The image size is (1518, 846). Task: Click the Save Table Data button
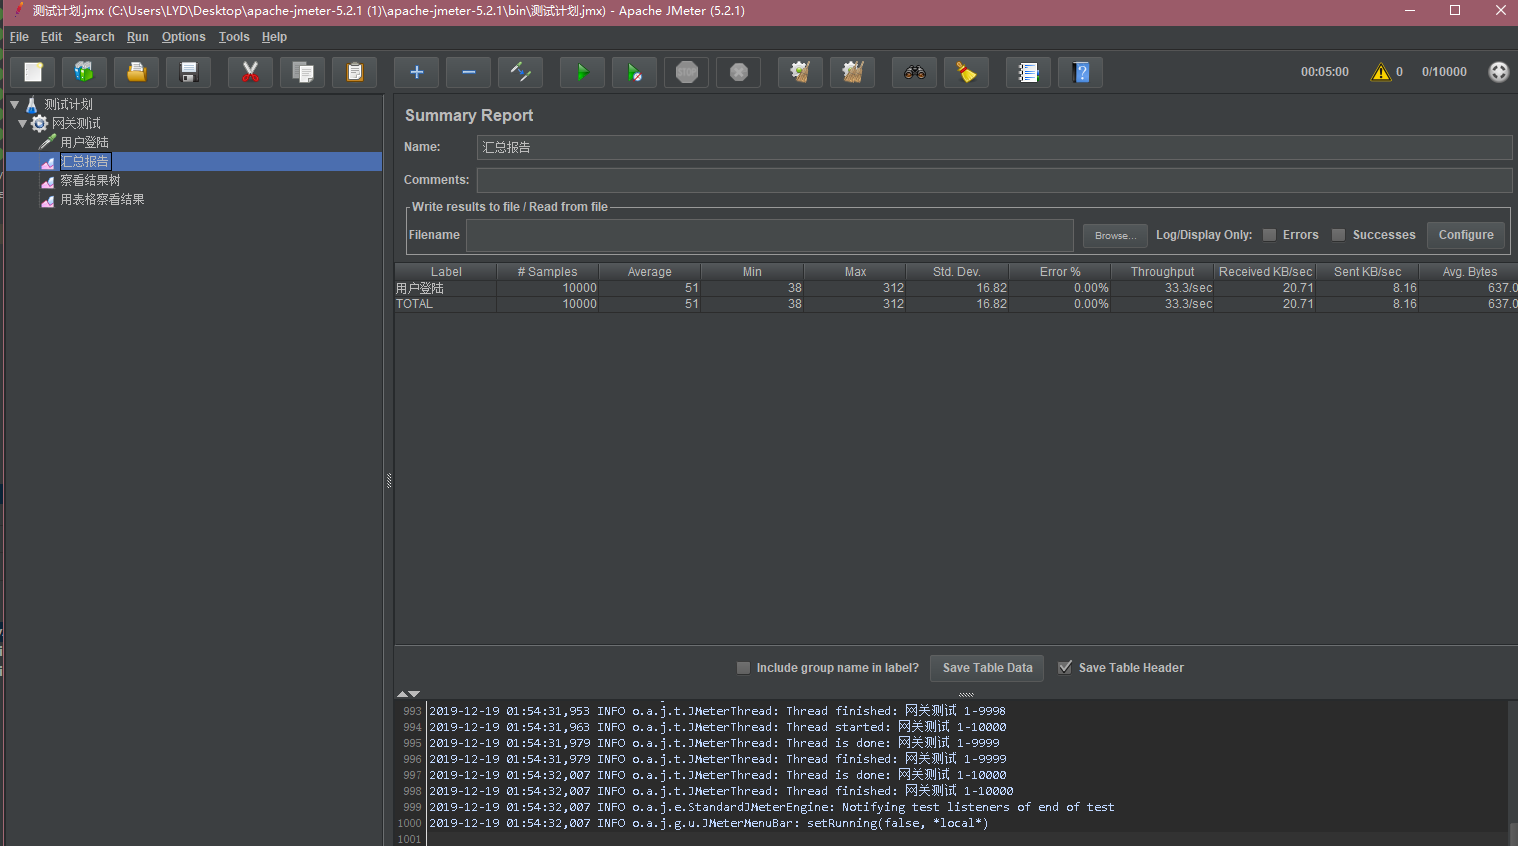point(987,668)
